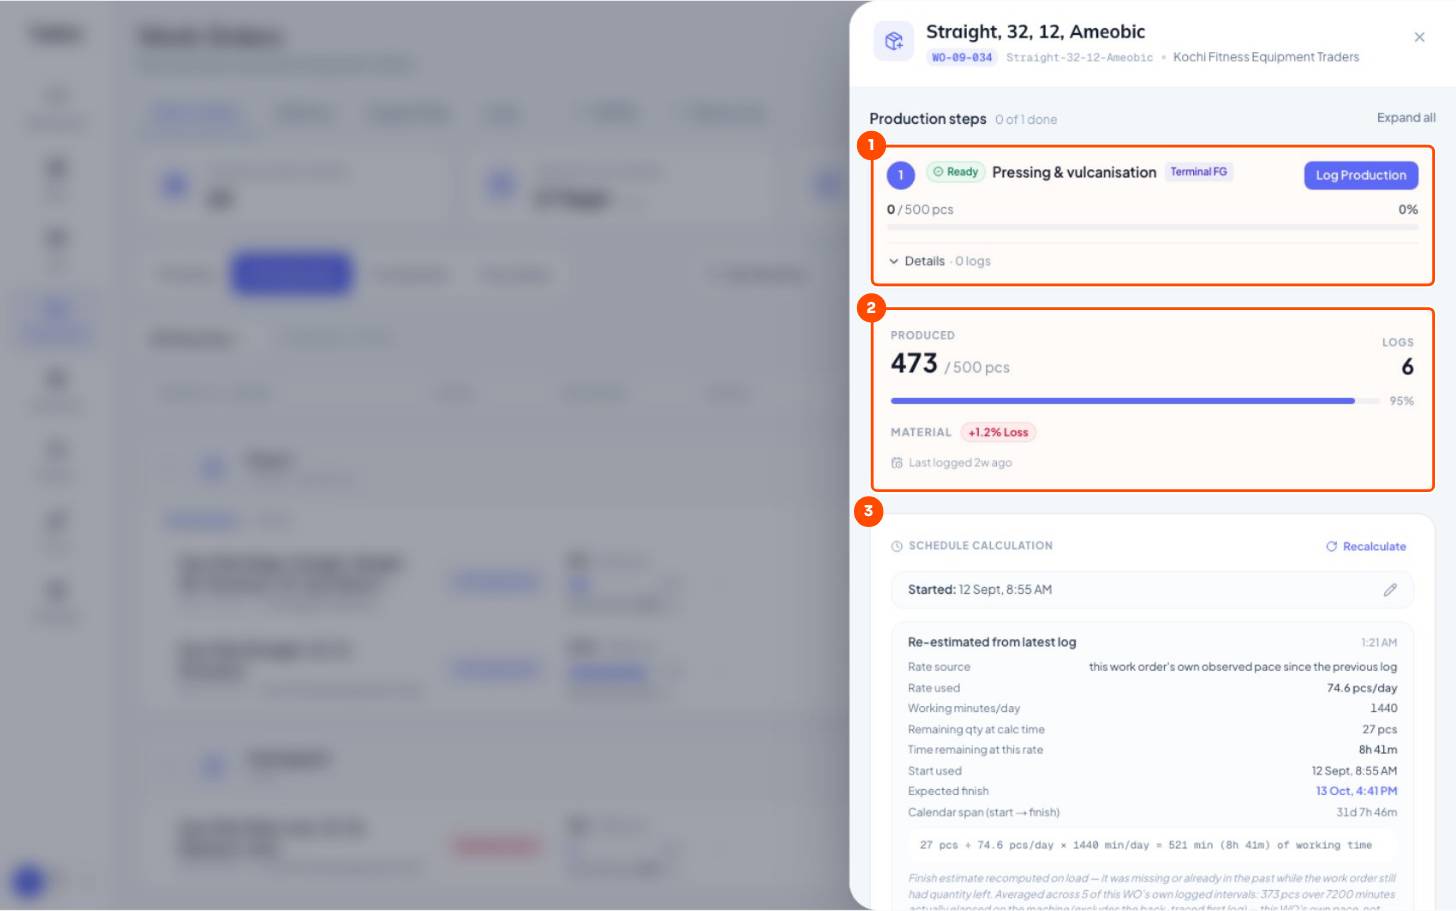The width and height of the screenshot is (1456, 911).
Task: Open the Pressing & vulcanisation step
Action: click(1074, 172)
